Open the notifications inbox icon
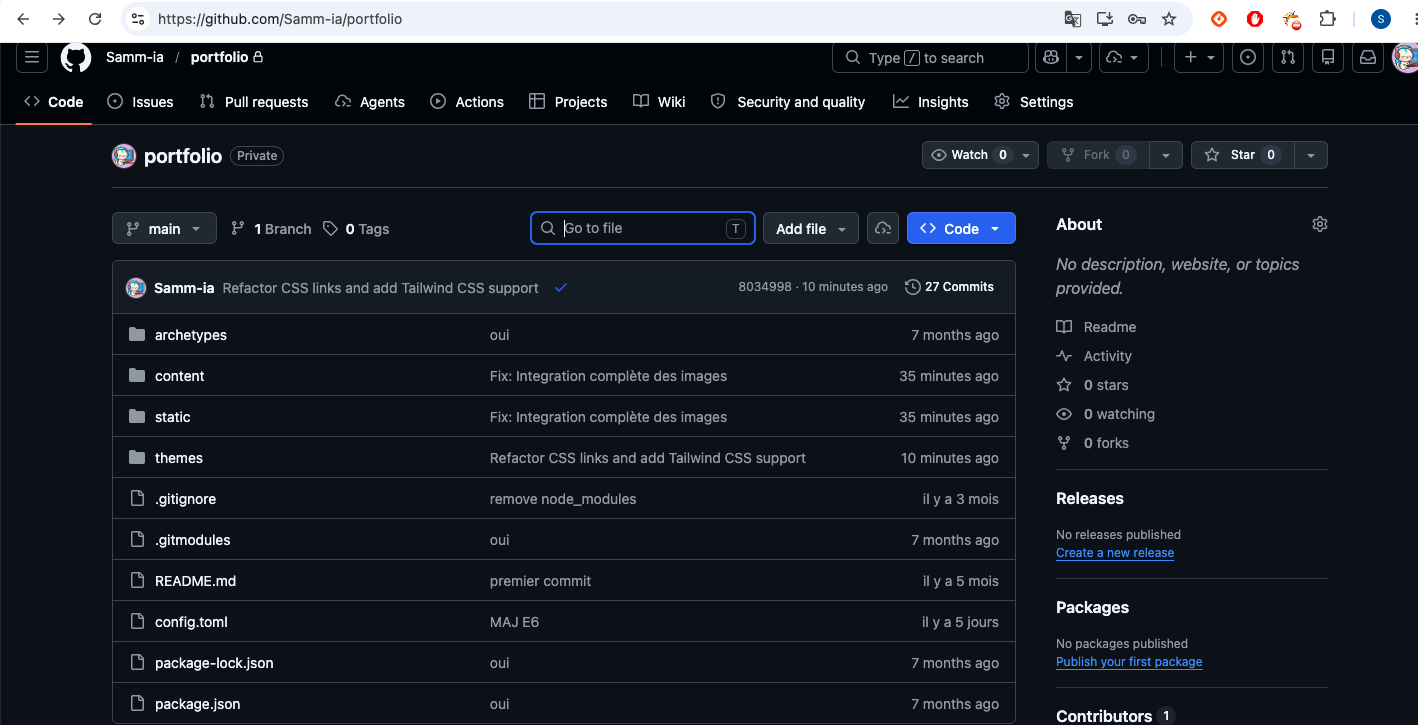This screenshot has height=725, width=1418. pos(1368,58)
